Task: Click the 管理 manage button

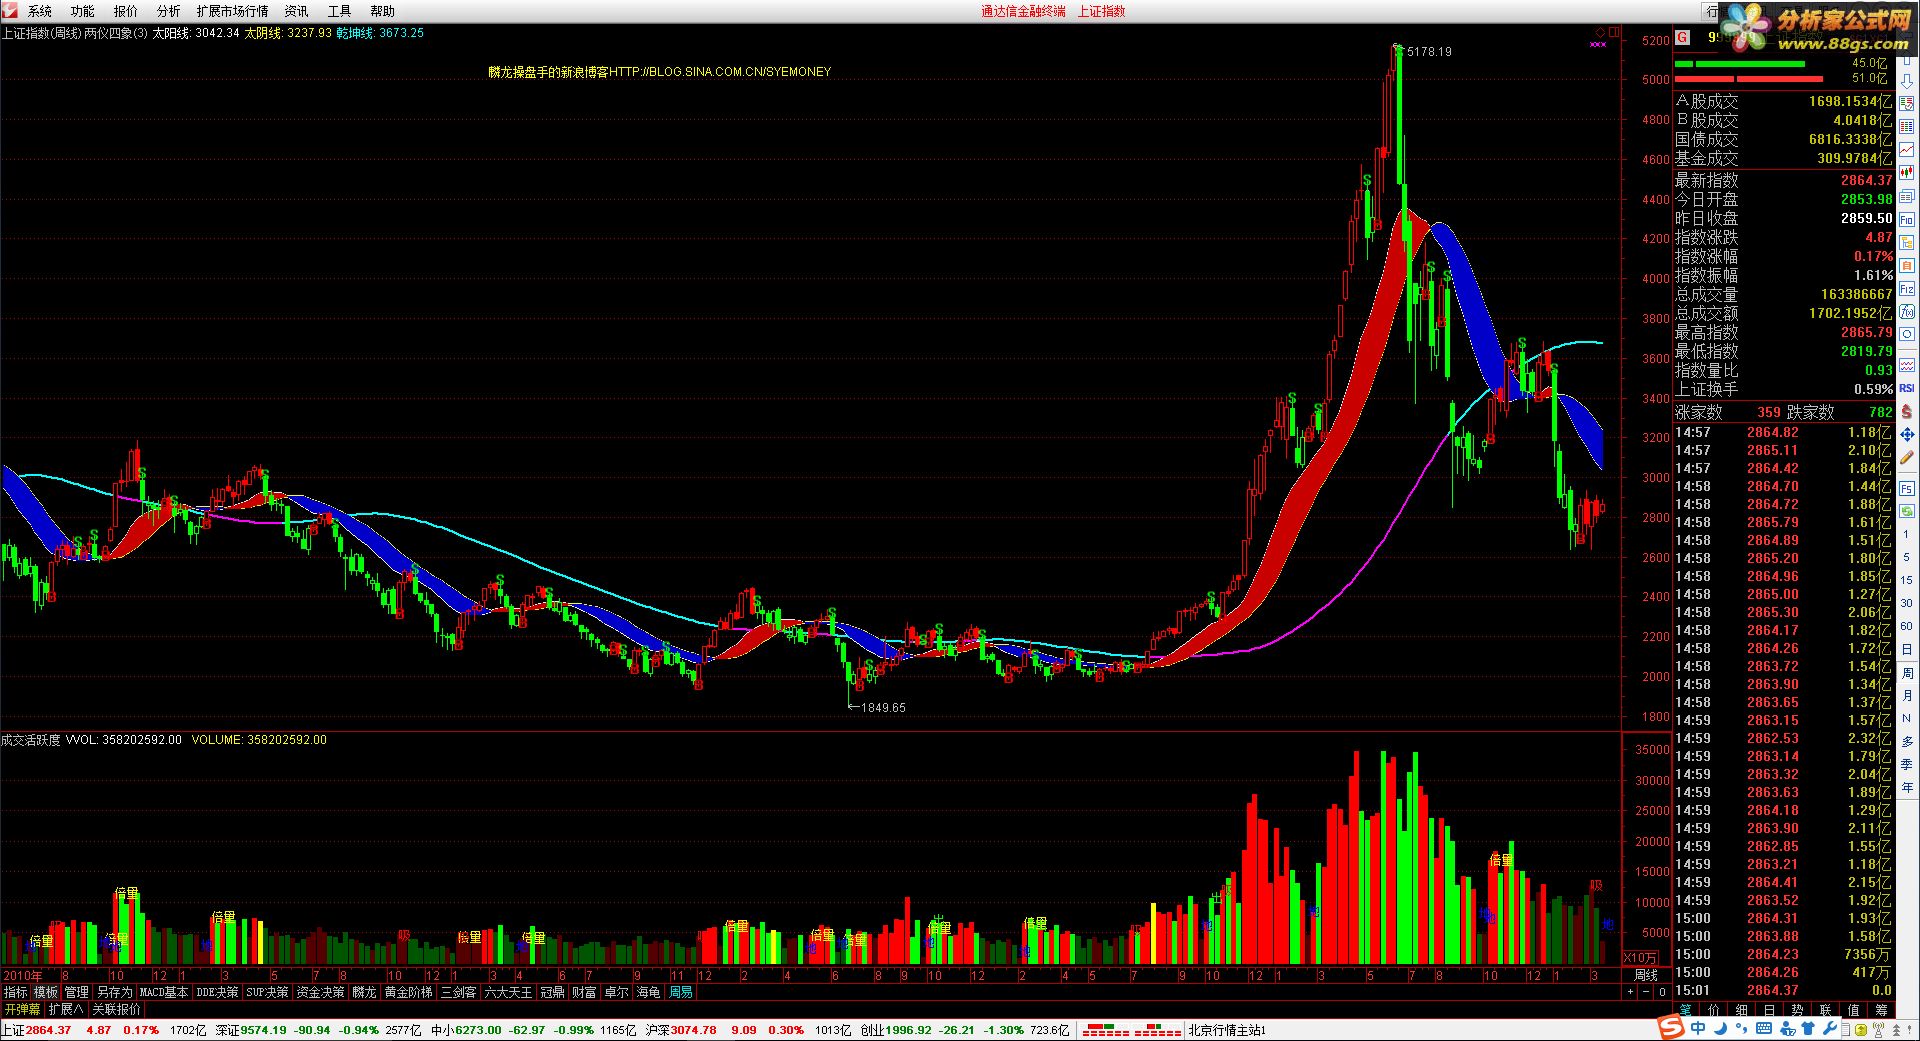Action: point(77,992)
